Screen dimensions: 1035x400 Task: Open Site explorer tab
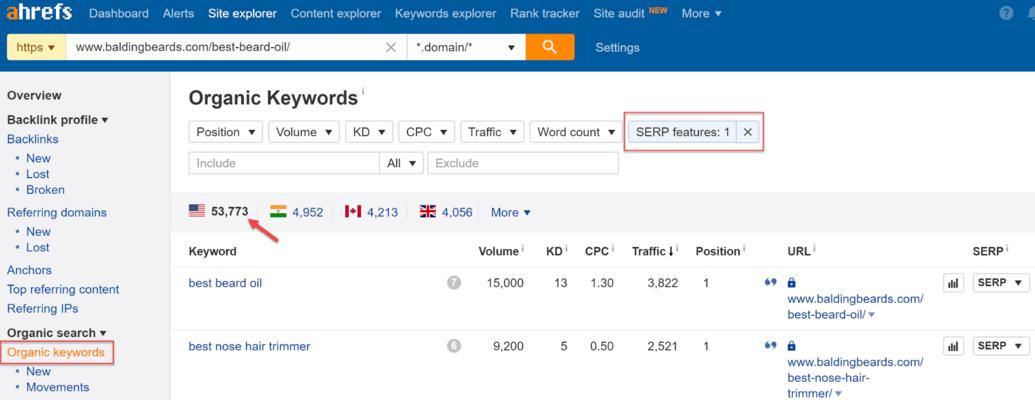pos(242,13)
